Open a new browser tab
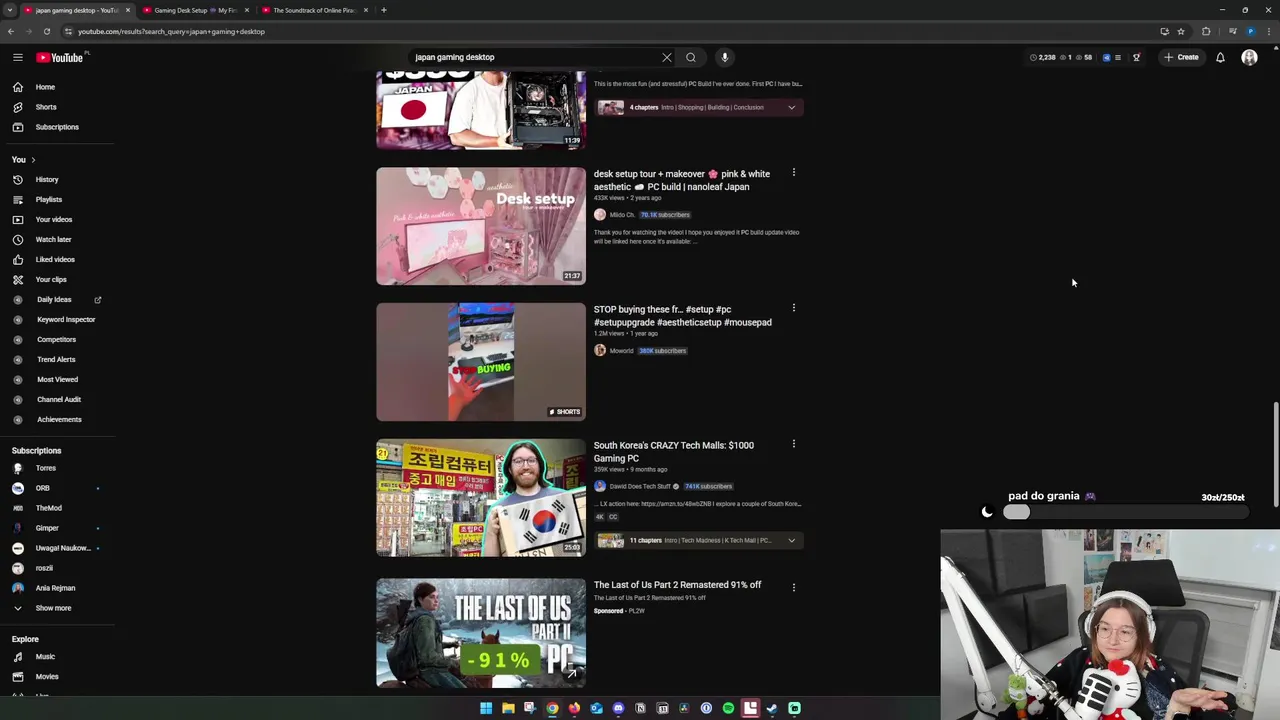This screenshot has width=1280, height=720. point(383,10)
